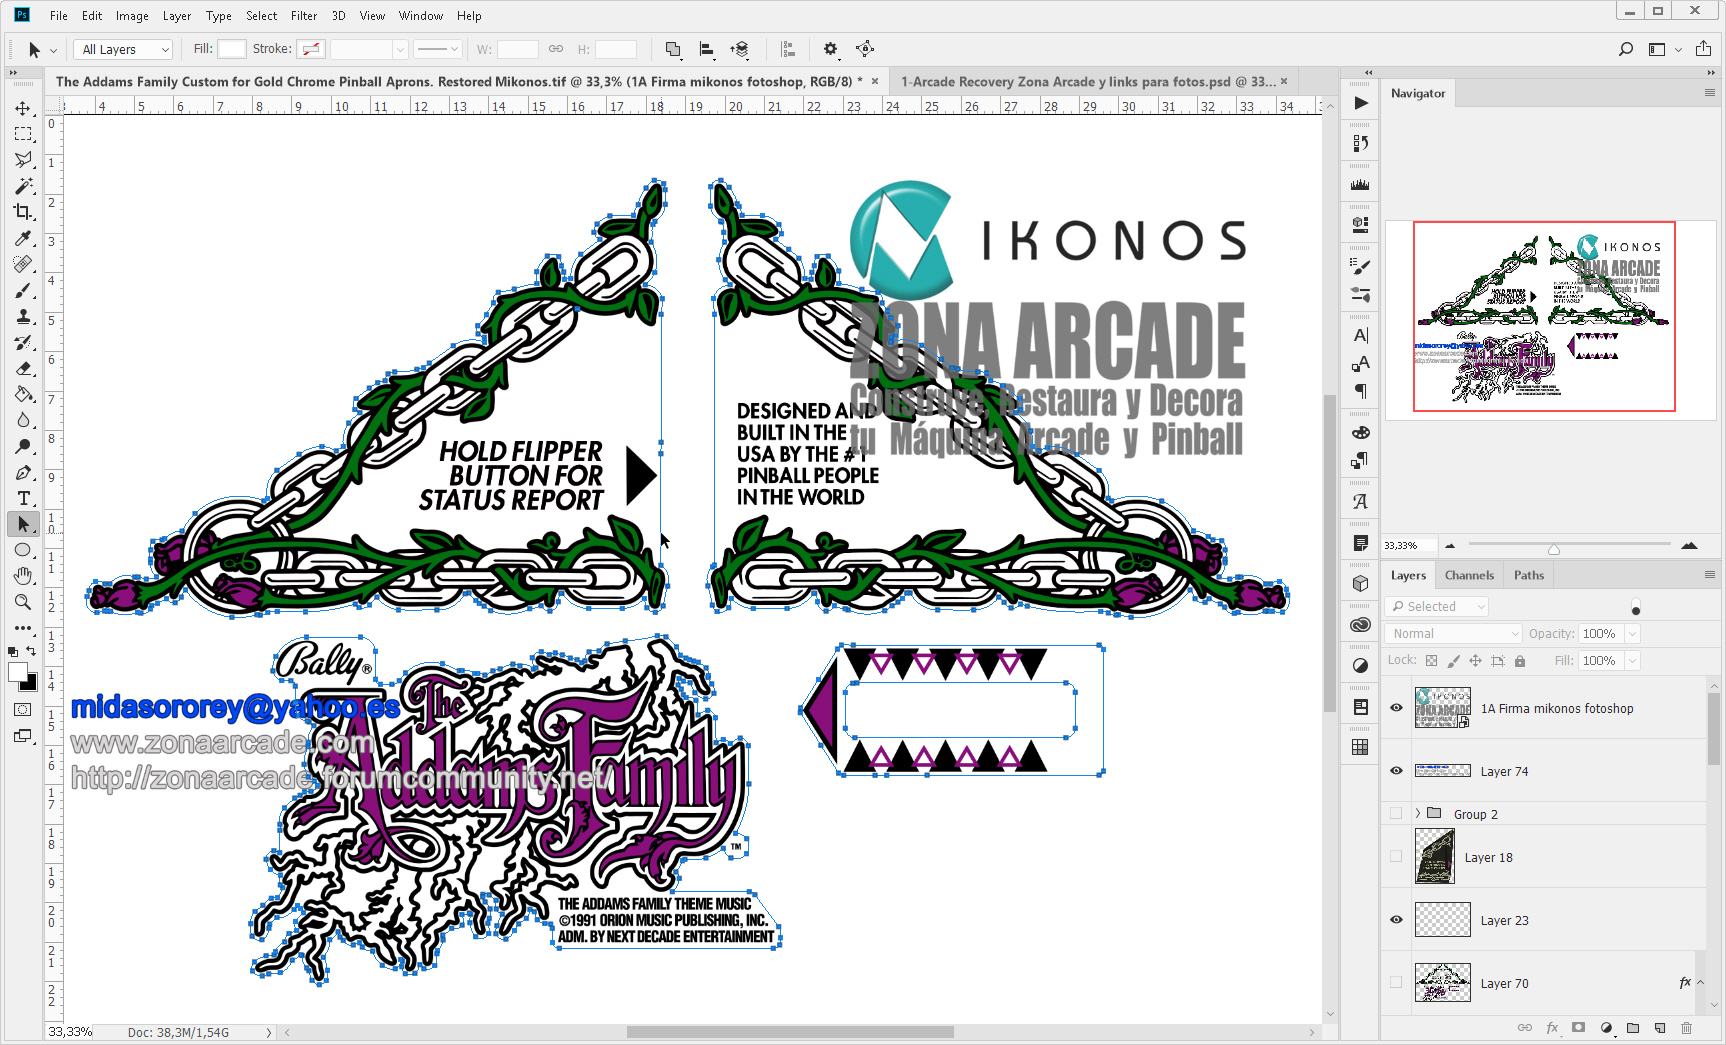Click the foreground color swatch
This screenshot has width=1726, height=1045.
click(17, 673)
